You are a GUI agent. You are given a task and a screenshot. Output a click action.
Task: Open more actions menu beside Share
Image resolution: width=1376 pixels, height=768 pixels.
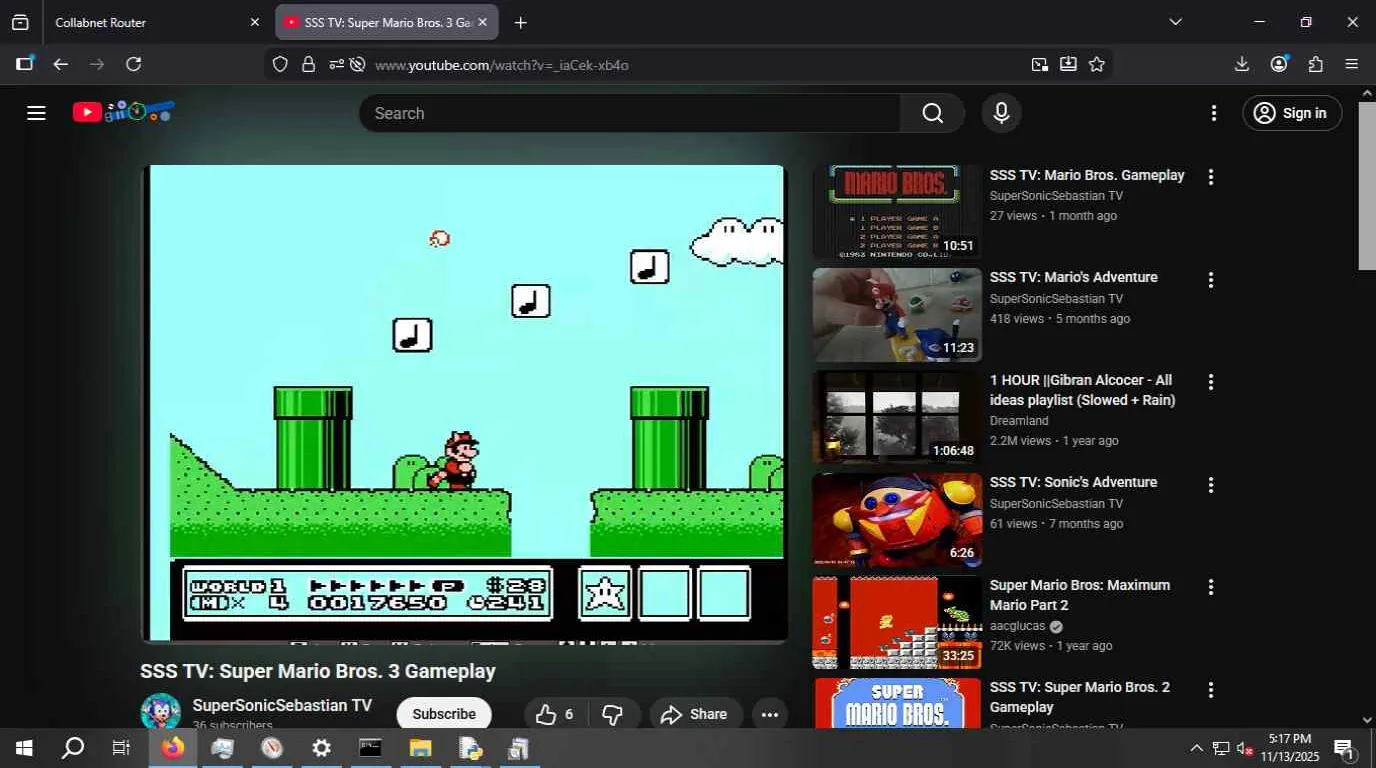[769, 714]
